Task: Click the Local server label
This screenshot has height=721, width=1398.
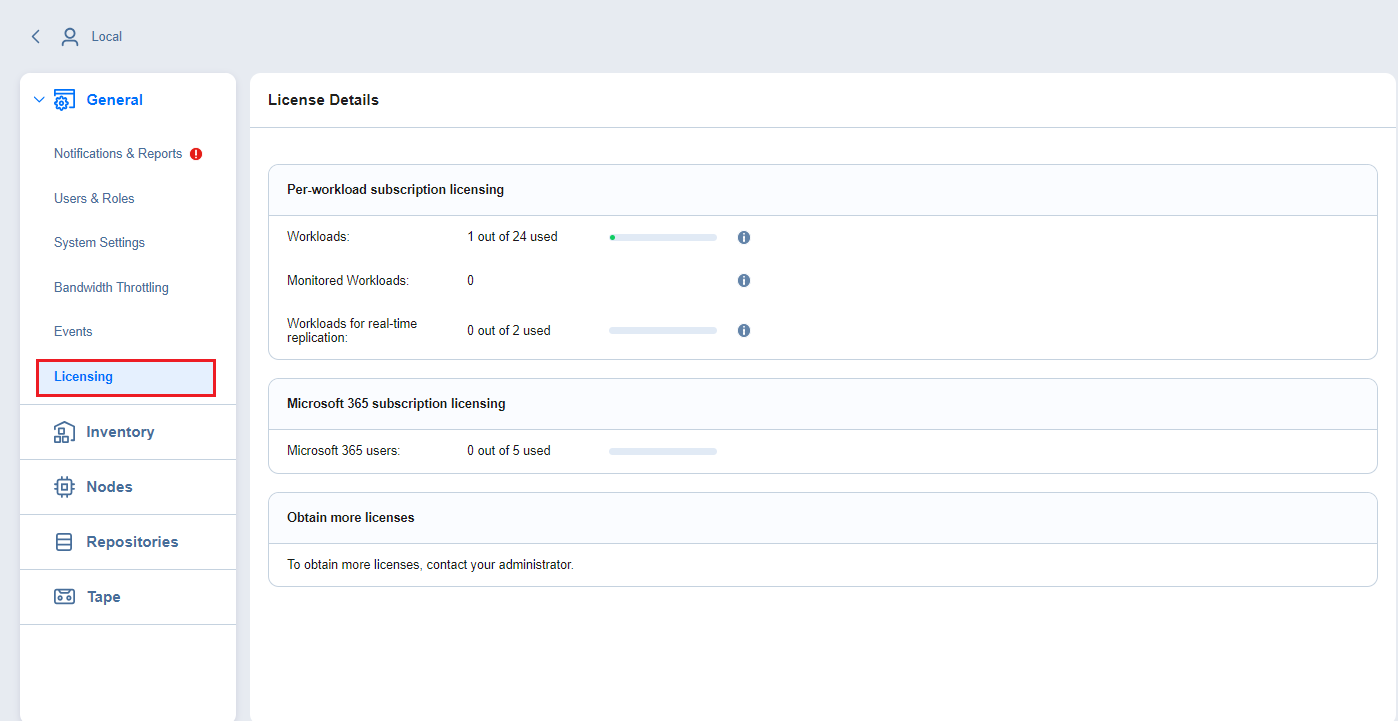Action: [x=108, y=36]
